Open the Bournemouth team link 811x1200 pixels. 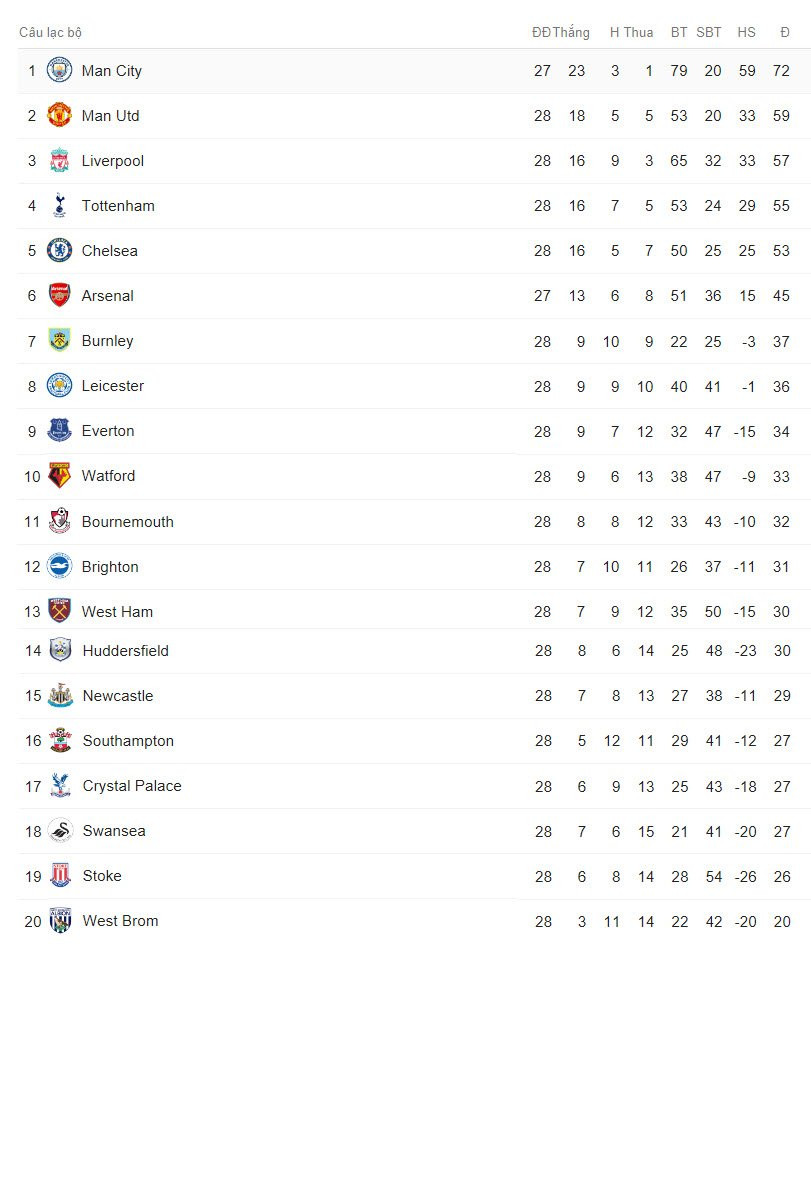(128, 522)
